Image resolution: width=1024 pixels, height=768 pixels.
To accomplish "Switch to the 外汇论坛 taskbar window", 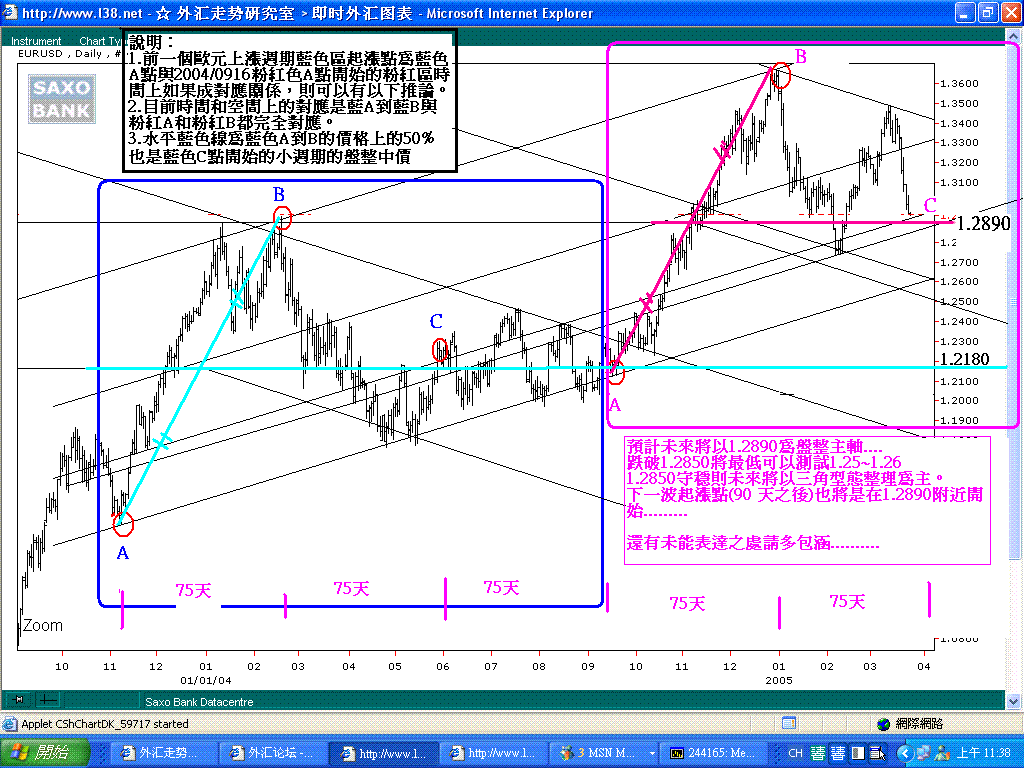I will click(271, 754).
